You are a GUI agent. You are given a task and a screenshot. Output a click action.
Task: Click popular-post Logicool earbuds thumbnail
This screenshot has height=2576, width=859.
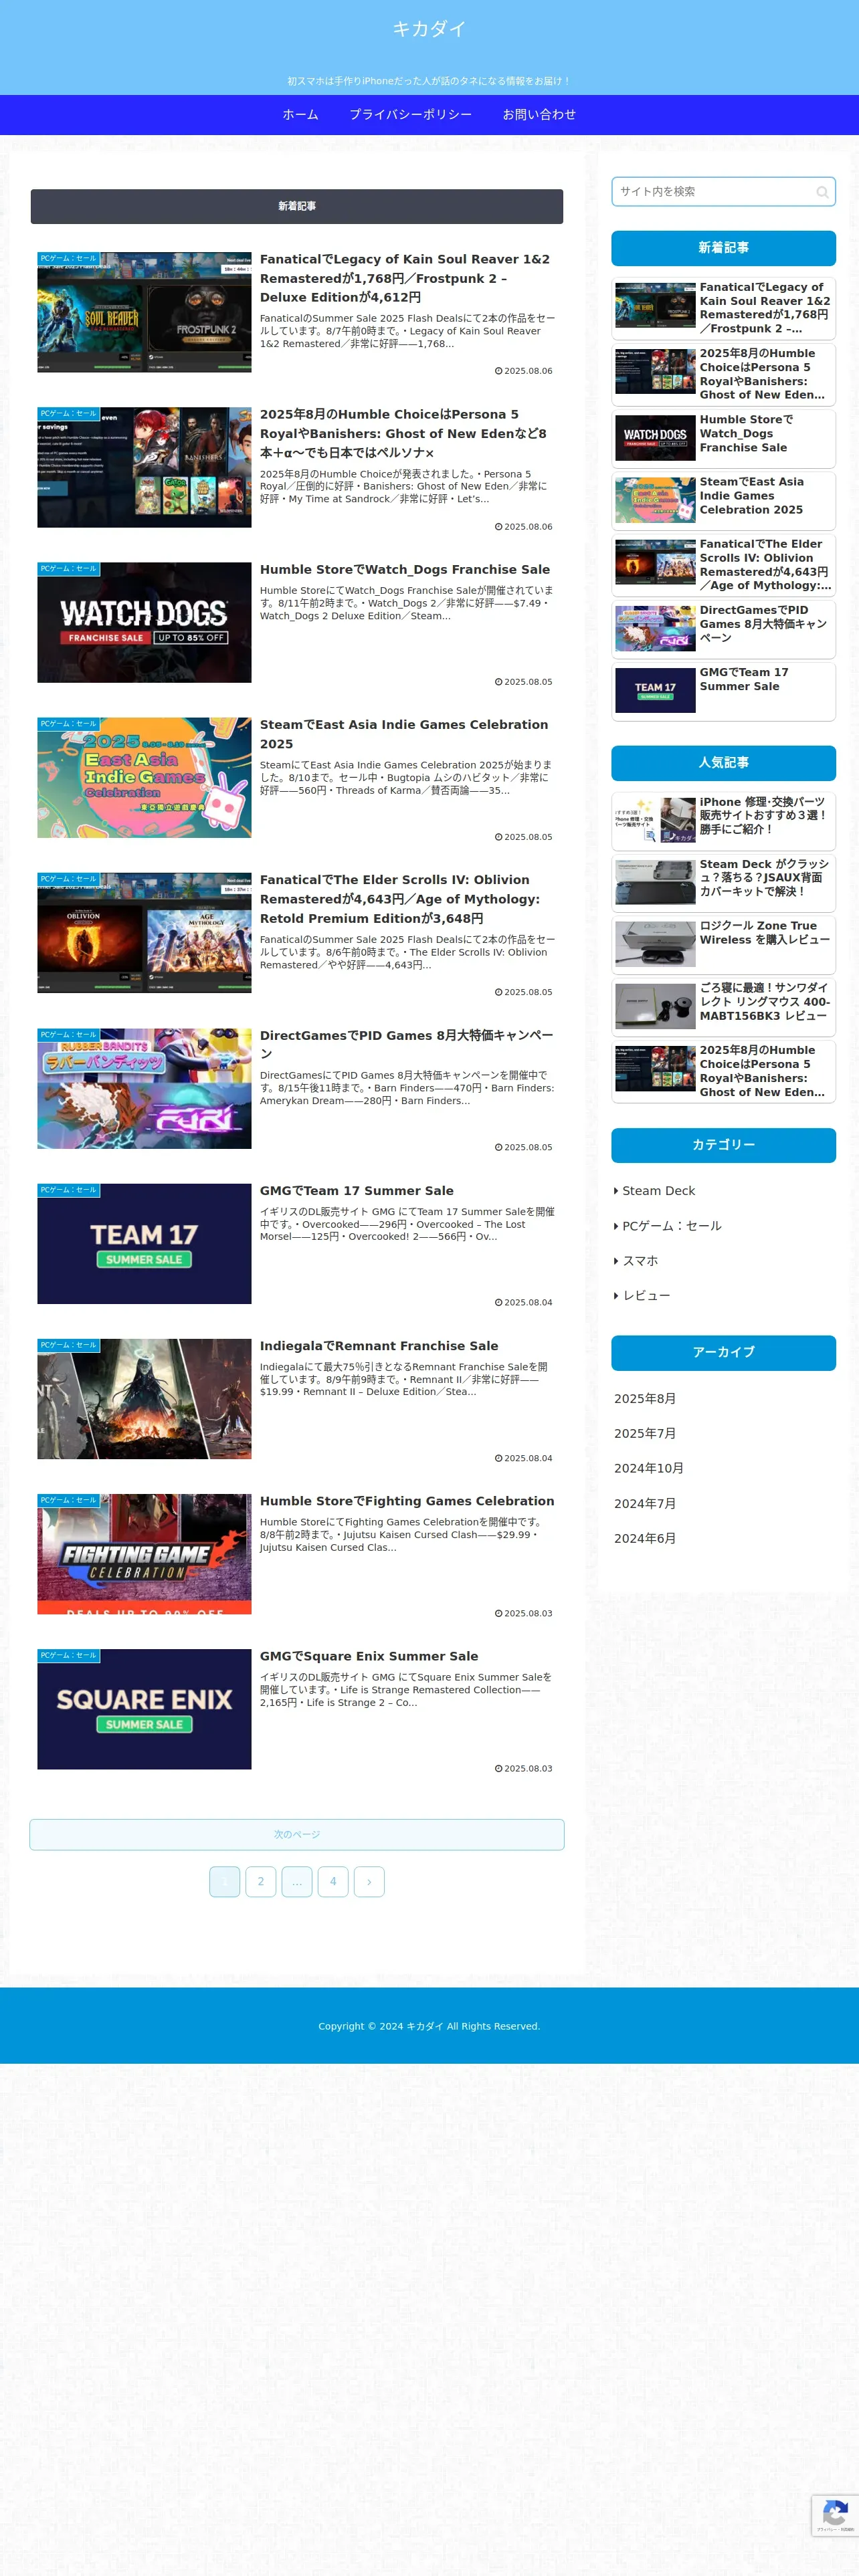click(655, 944)
